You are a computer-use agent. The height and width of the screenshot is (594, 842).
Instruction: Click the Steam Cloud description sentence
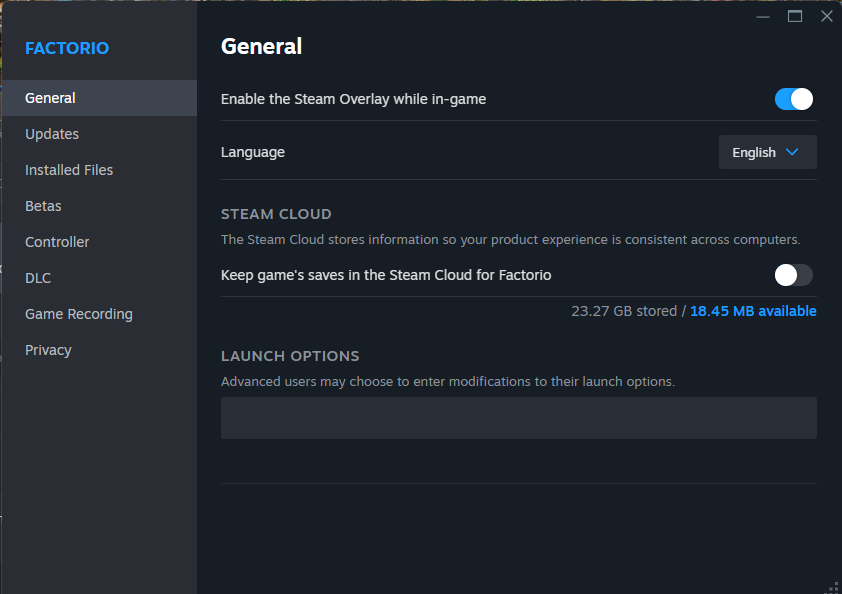pos(511,240)
